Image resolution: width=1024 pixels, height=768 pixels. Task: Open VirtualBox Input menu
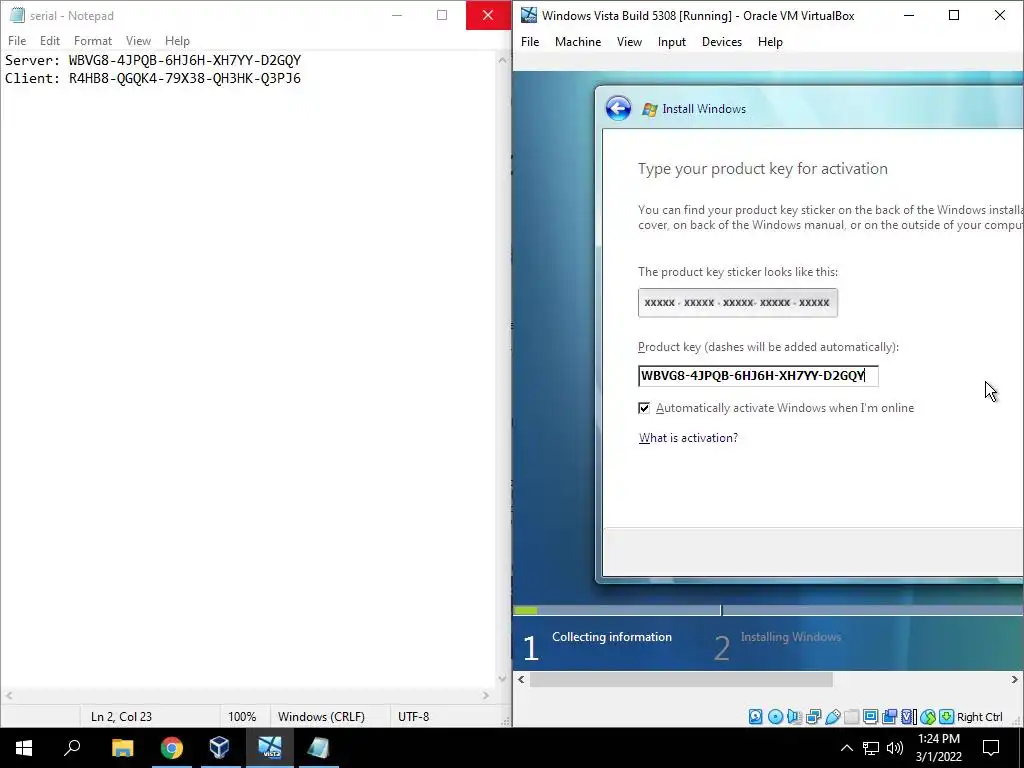(x=671, y=42)
